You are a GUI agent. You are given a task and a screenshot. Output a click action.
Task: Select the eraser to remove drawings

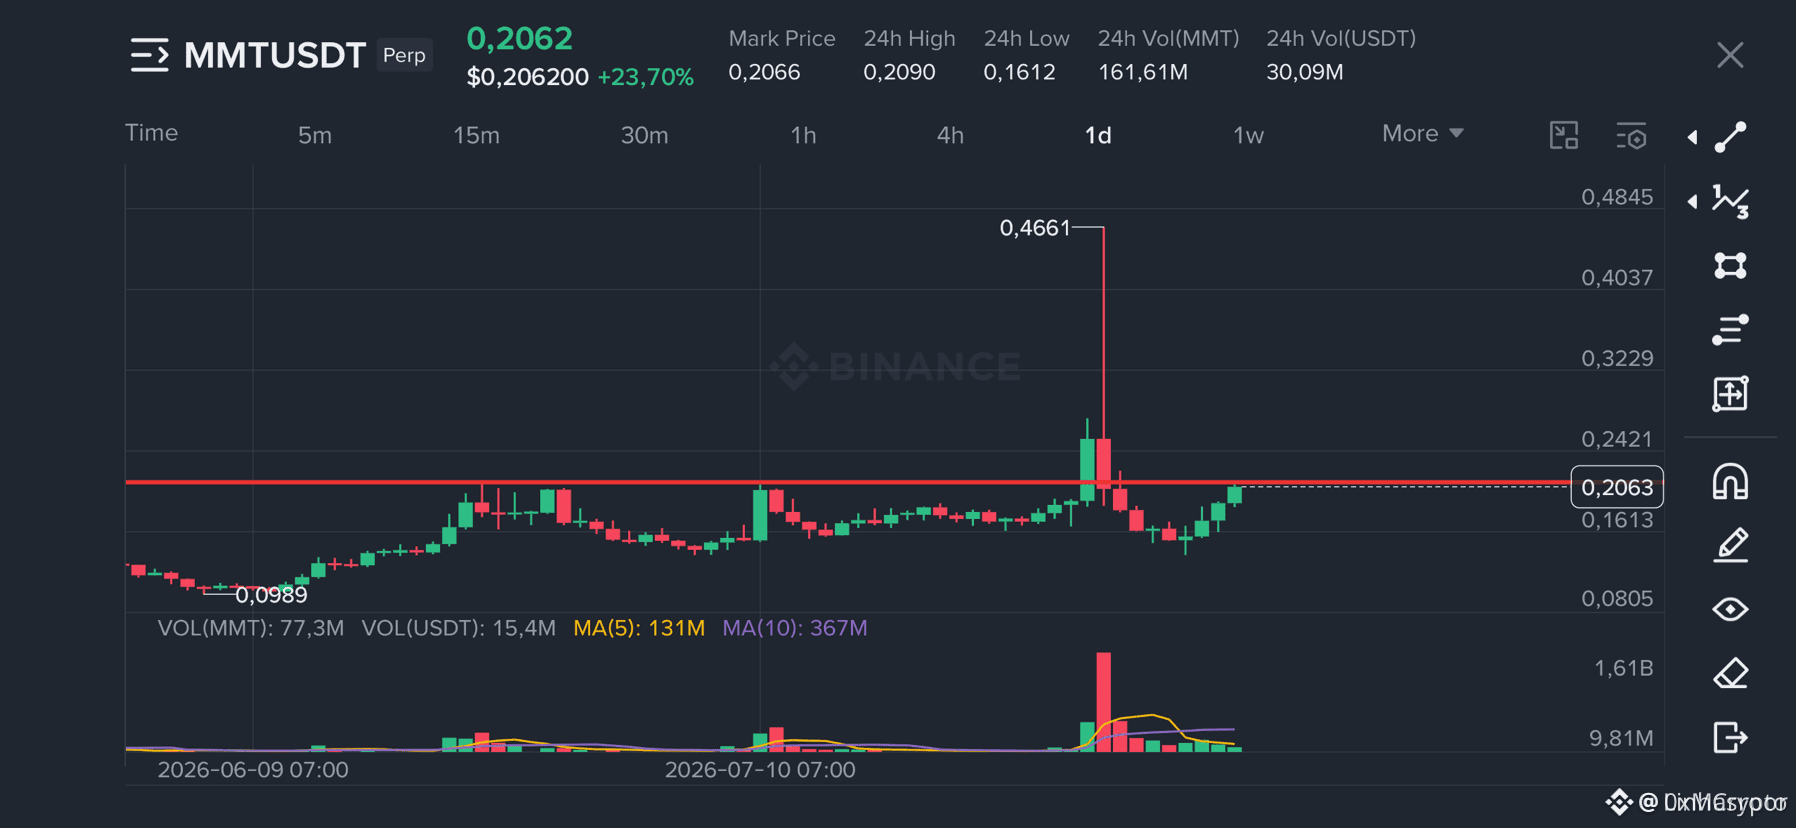1731,673
